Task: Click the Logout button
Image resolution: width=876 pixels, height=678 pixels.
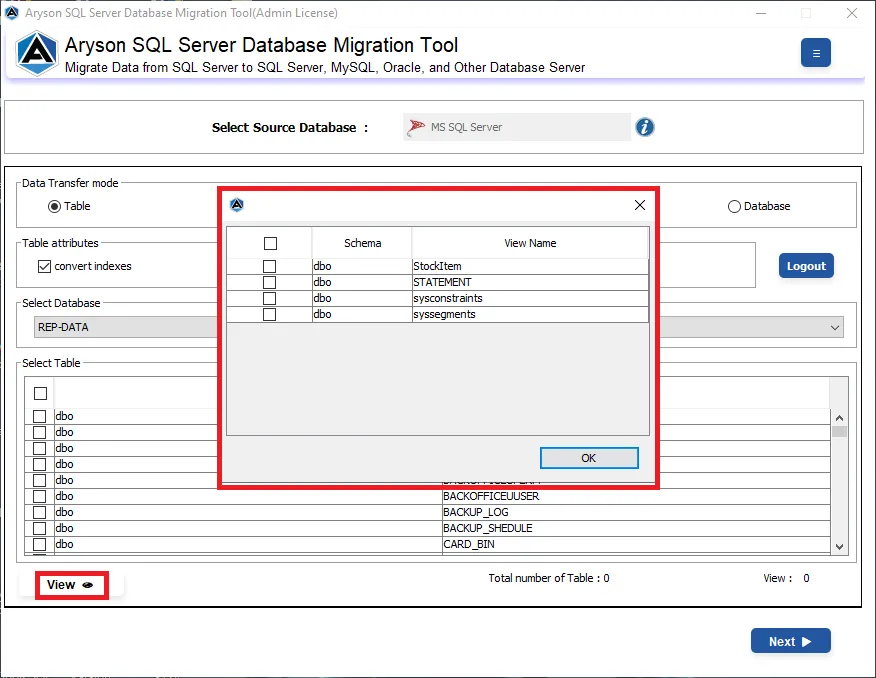Action: (806, 266)
